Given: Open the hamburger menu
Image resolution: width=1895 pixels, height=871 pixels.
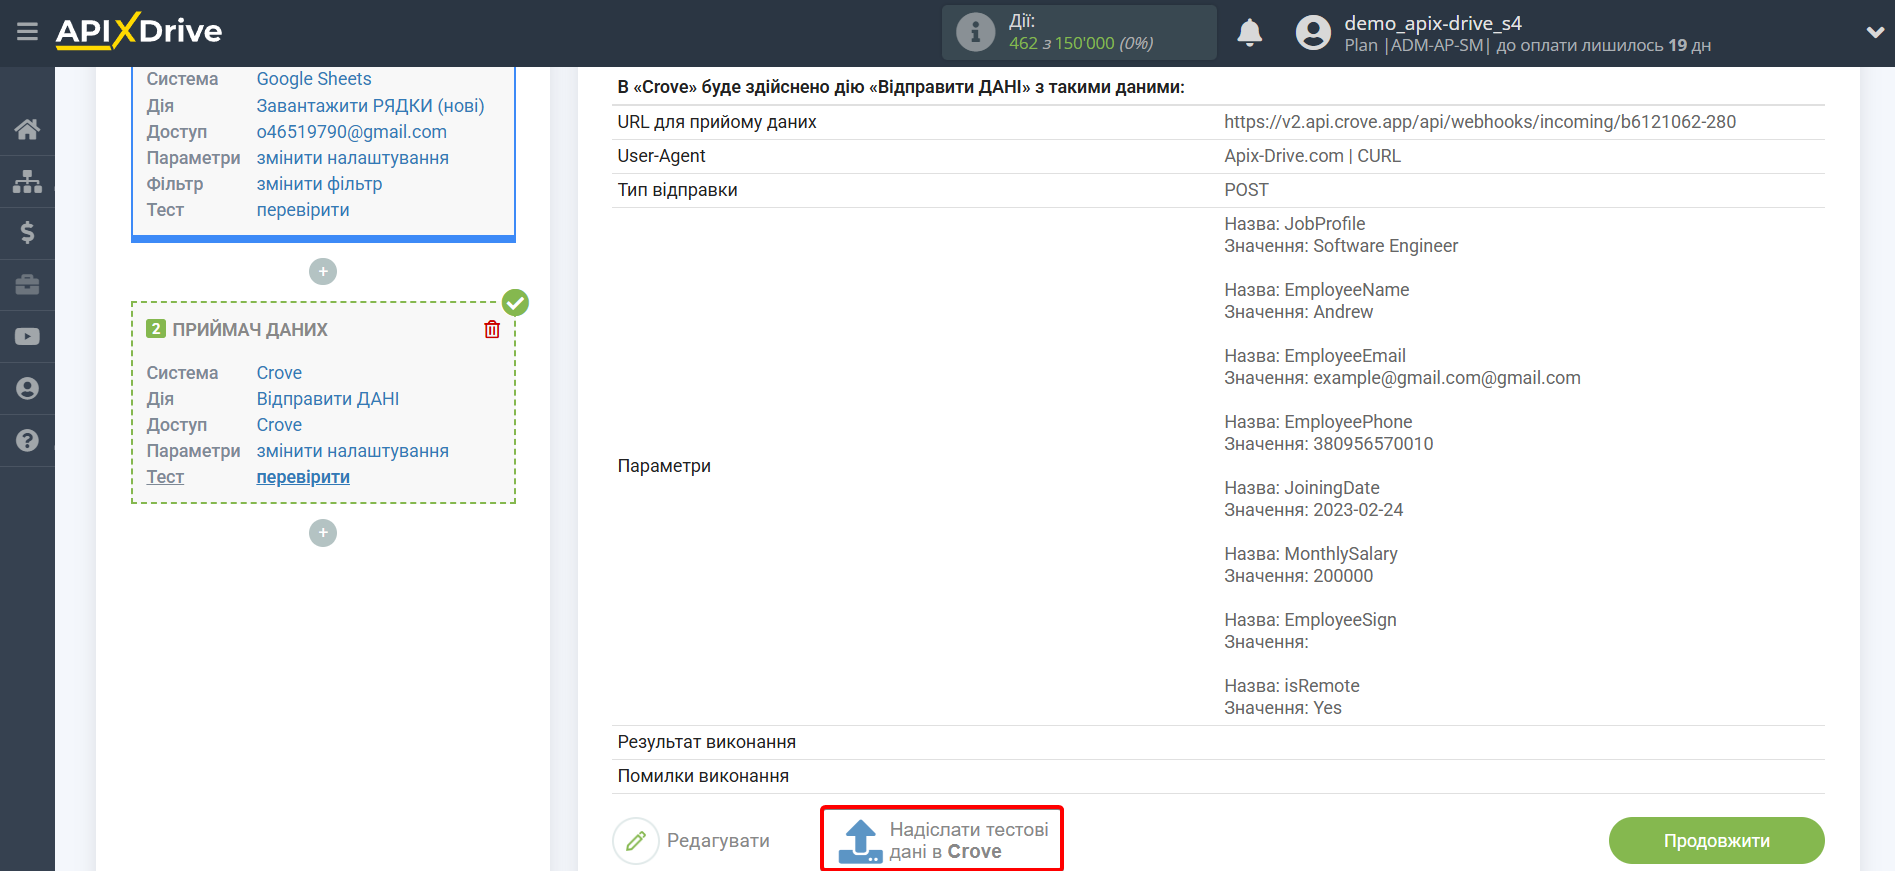Looking at the screenshot, I should [27, 32].
